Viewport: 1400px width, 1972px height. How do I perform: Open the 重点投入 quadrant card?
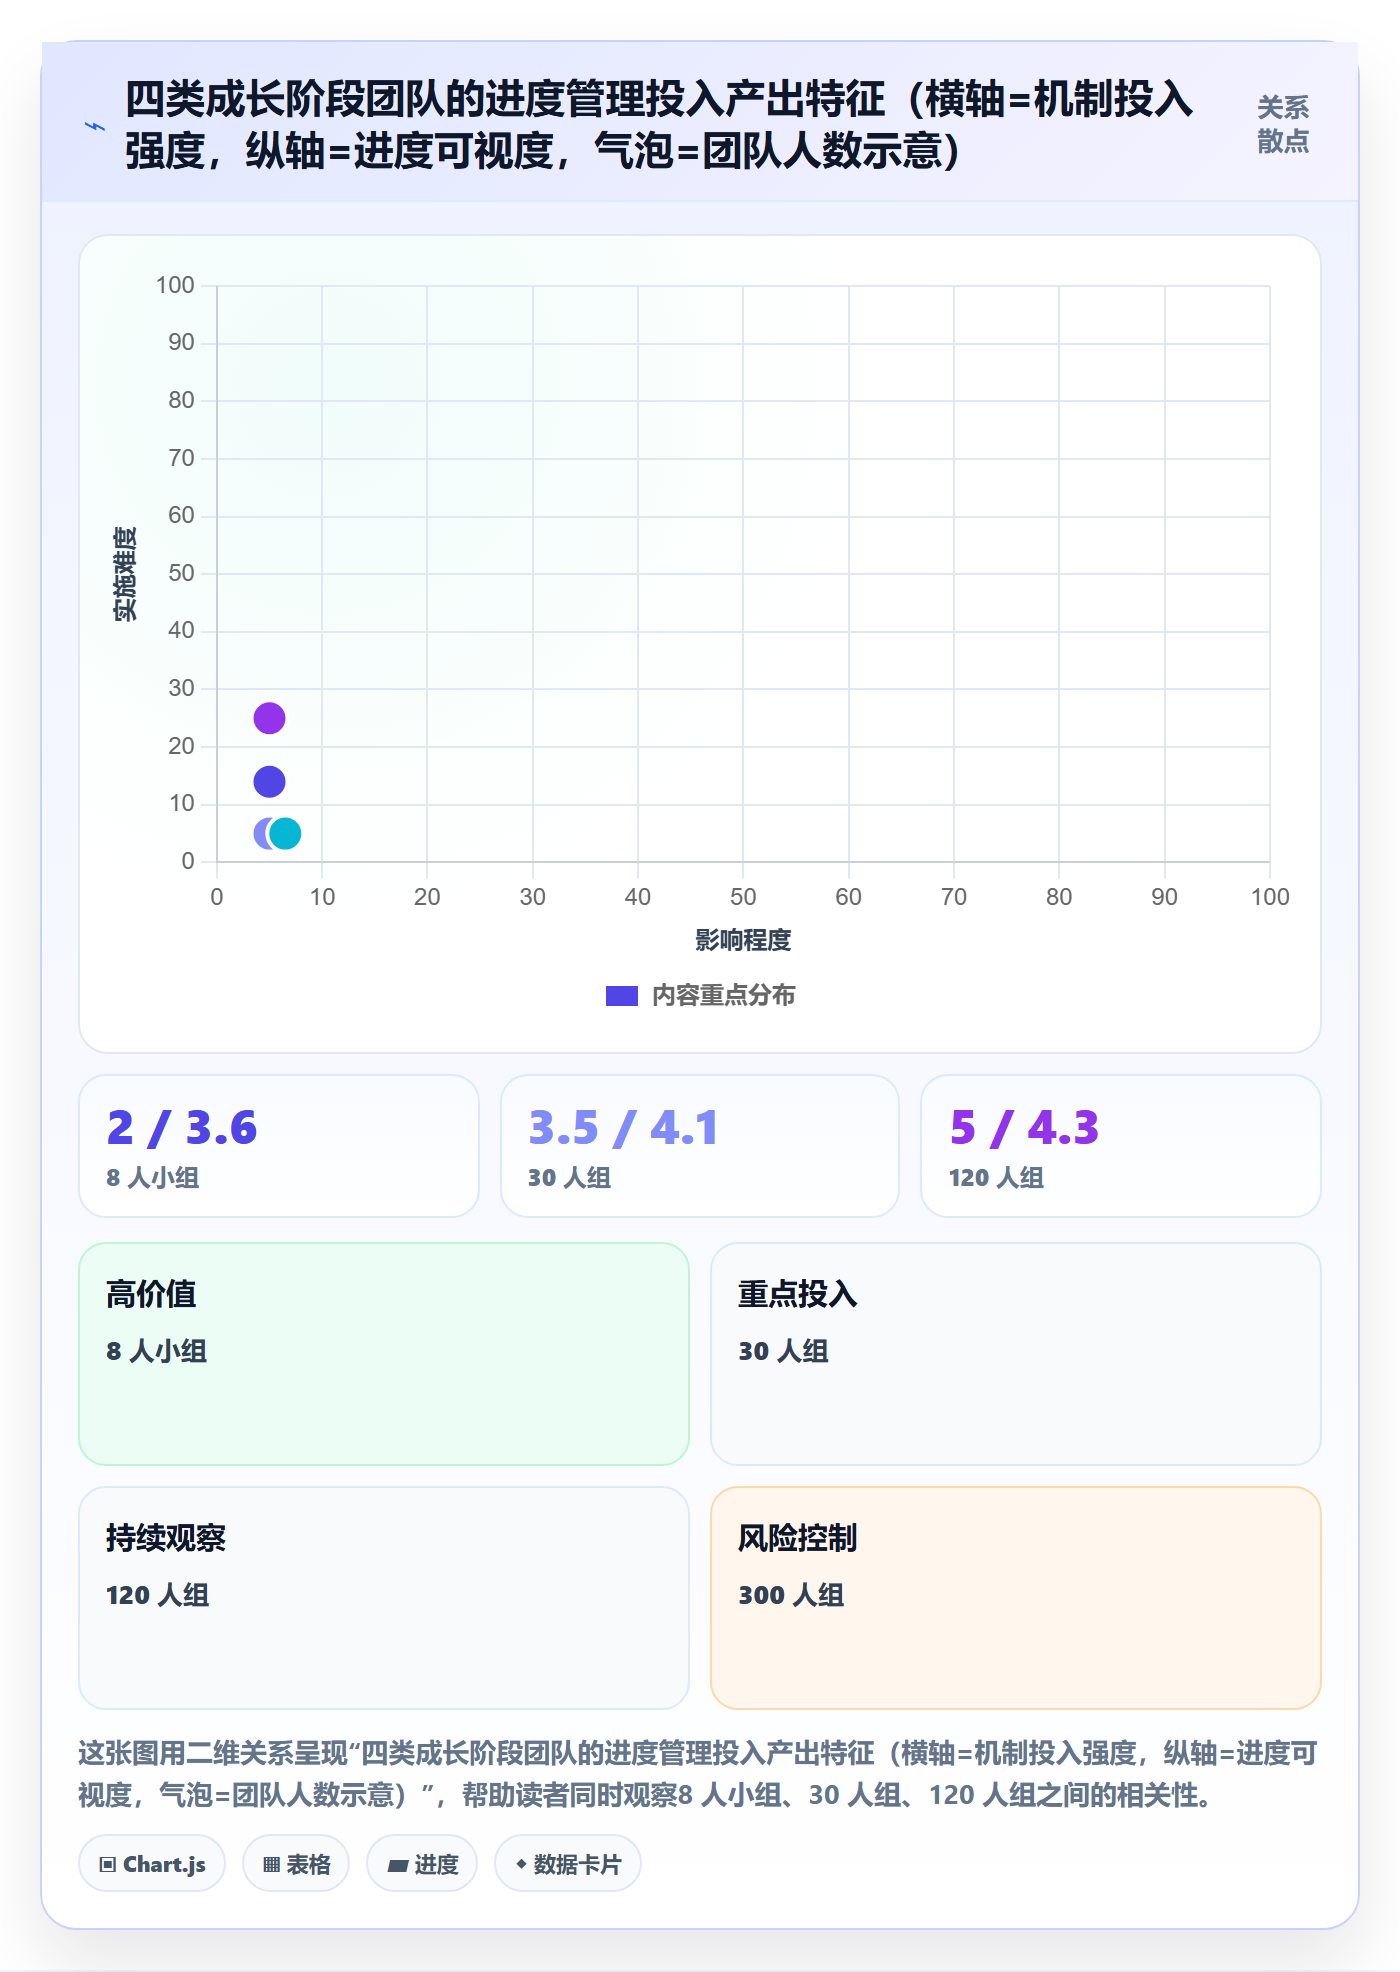tap(1016, 1354)
